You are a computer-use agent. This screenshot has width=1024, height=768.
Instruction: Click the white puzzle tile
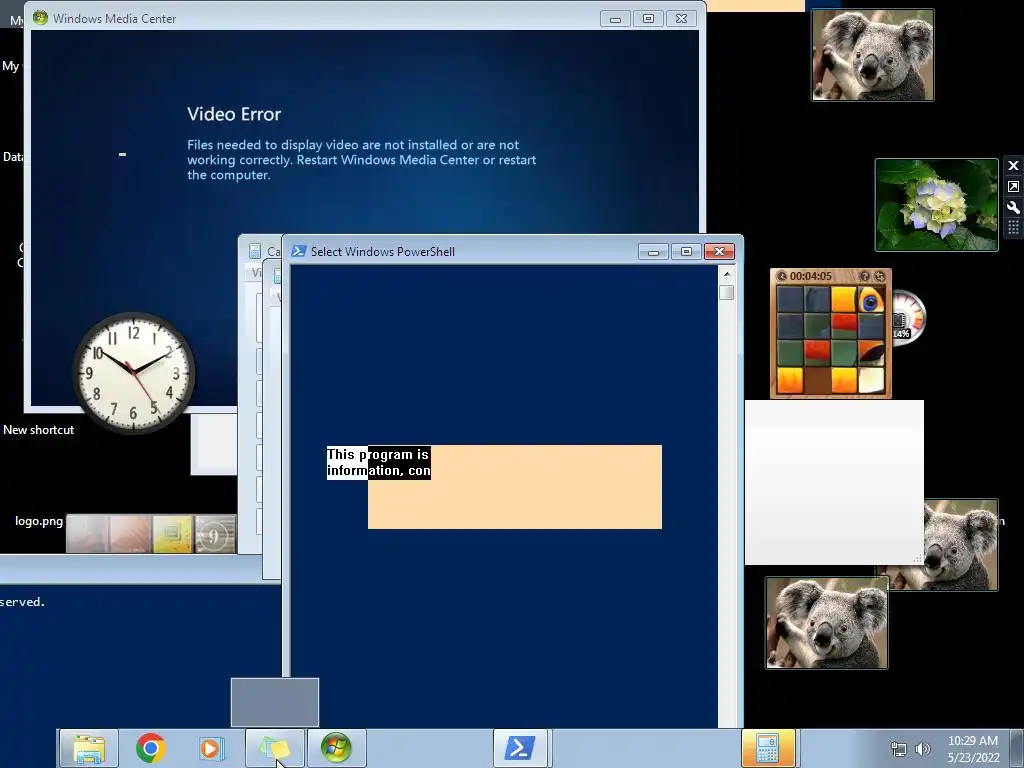point(871,380)
